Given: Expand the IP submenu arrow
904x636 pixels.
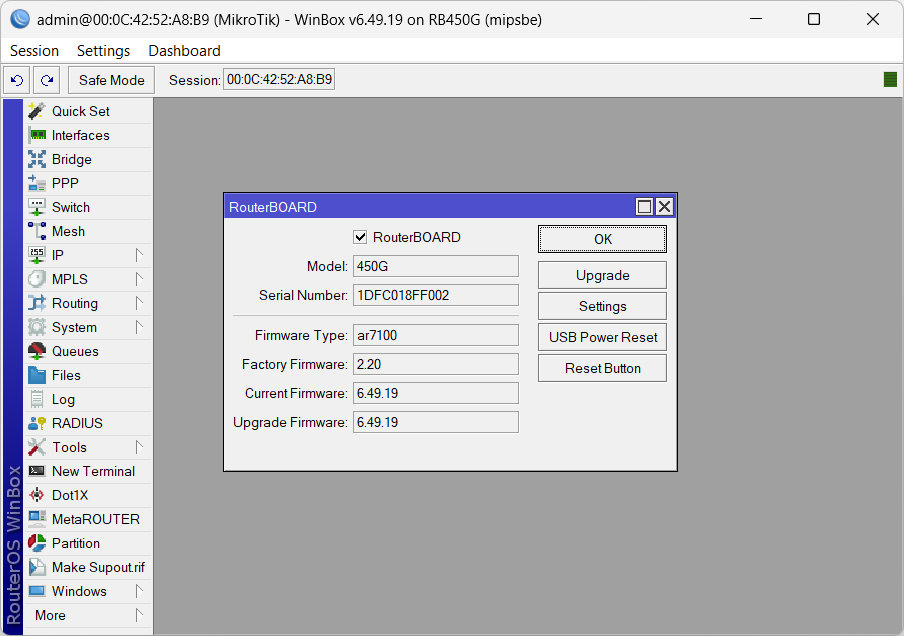Looking at the screenshot, I should [x=138, y=255].
